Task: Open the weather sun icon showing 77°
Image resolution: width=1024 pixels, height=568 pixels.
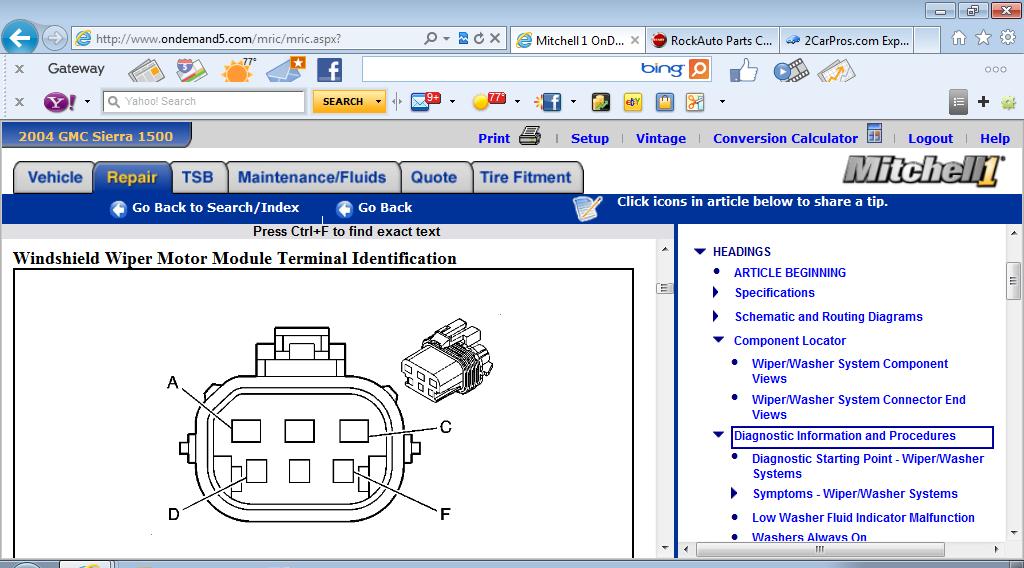Action: coord(238,70)
